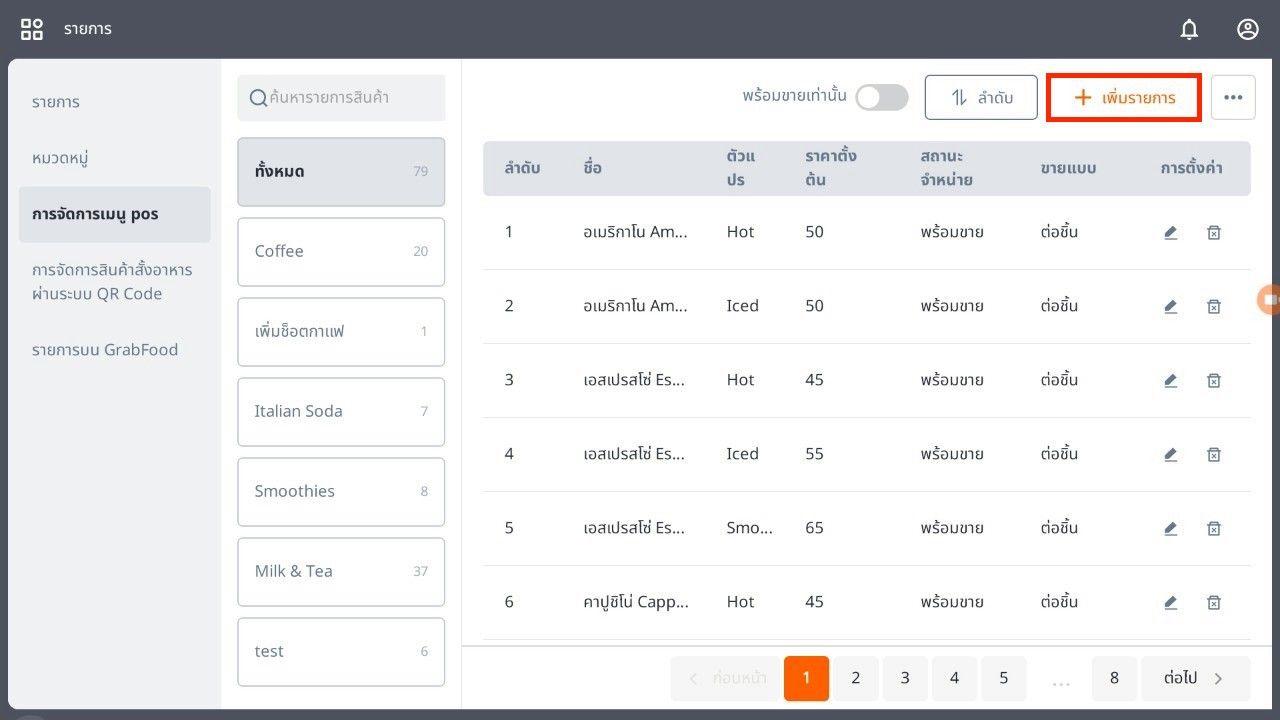This screenshot has width=1280, height=720.
Task: Open รายการบน GrabFood sidebar item
Action: (x=104, y=350)
